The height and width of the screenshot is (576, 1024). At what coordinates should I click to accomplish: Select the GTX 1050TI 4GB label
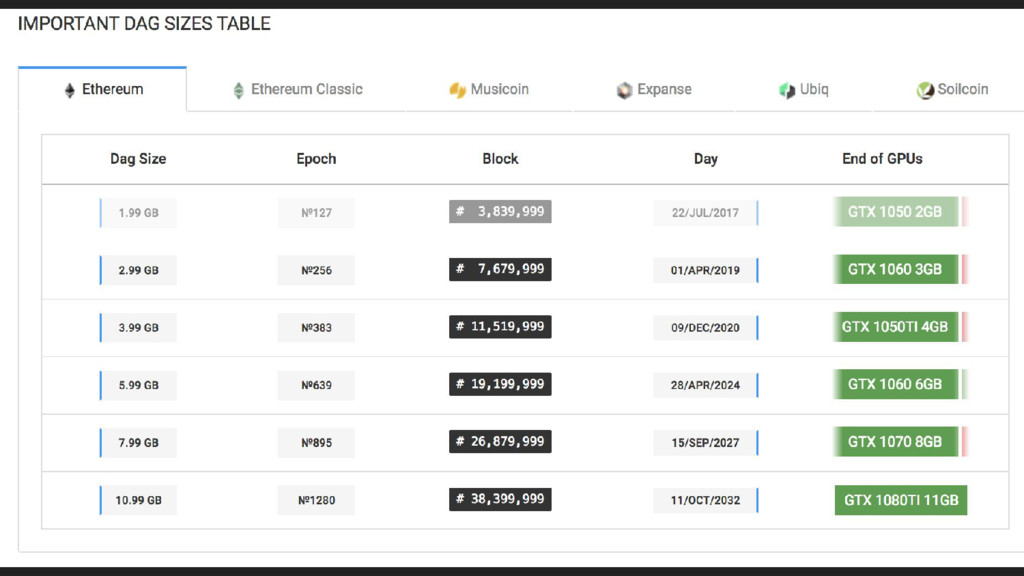click(x=895, y=327)
